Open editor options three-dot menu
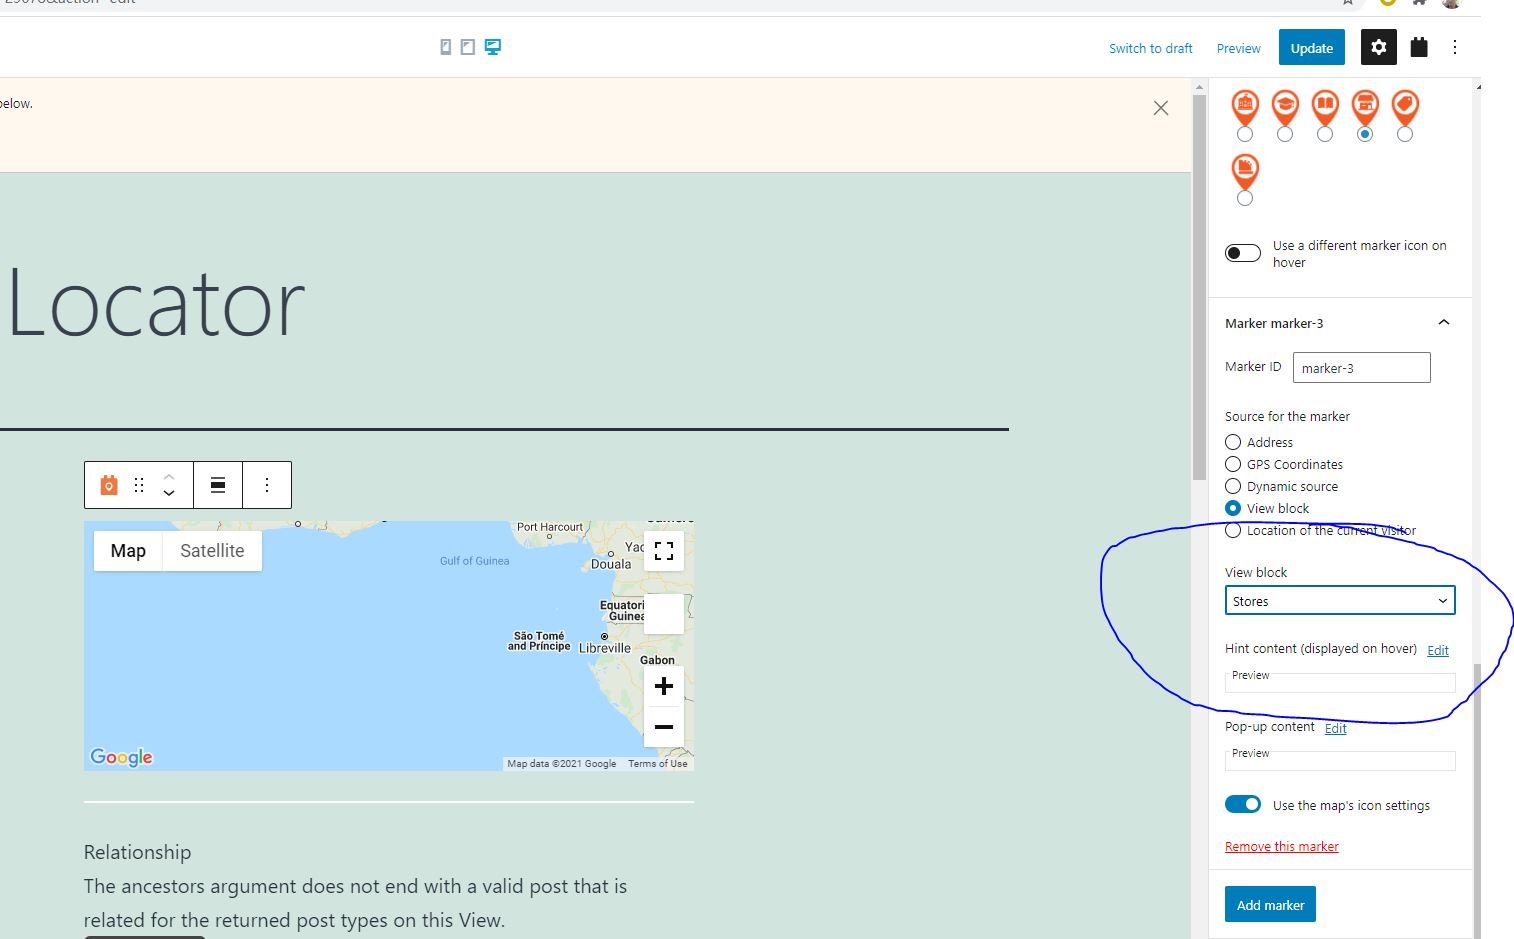Image resolution: width=1514 pixels, height=939 pixels. click(1455, 47)
